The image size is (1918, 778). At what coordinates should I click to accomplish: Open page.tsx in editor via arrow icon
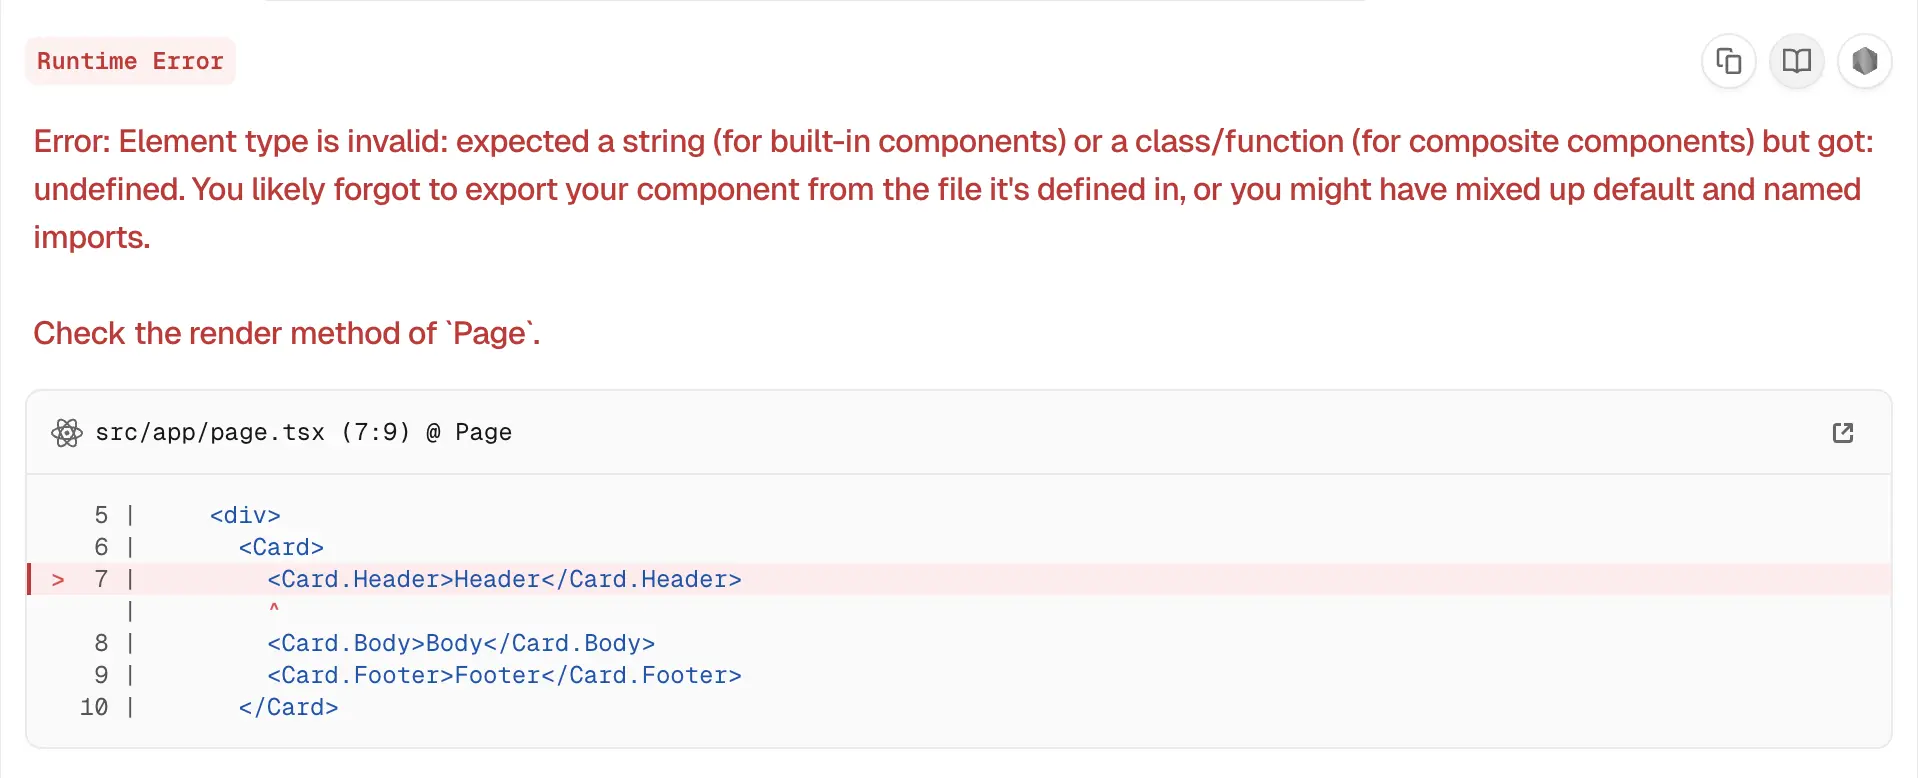[1842, 432]
